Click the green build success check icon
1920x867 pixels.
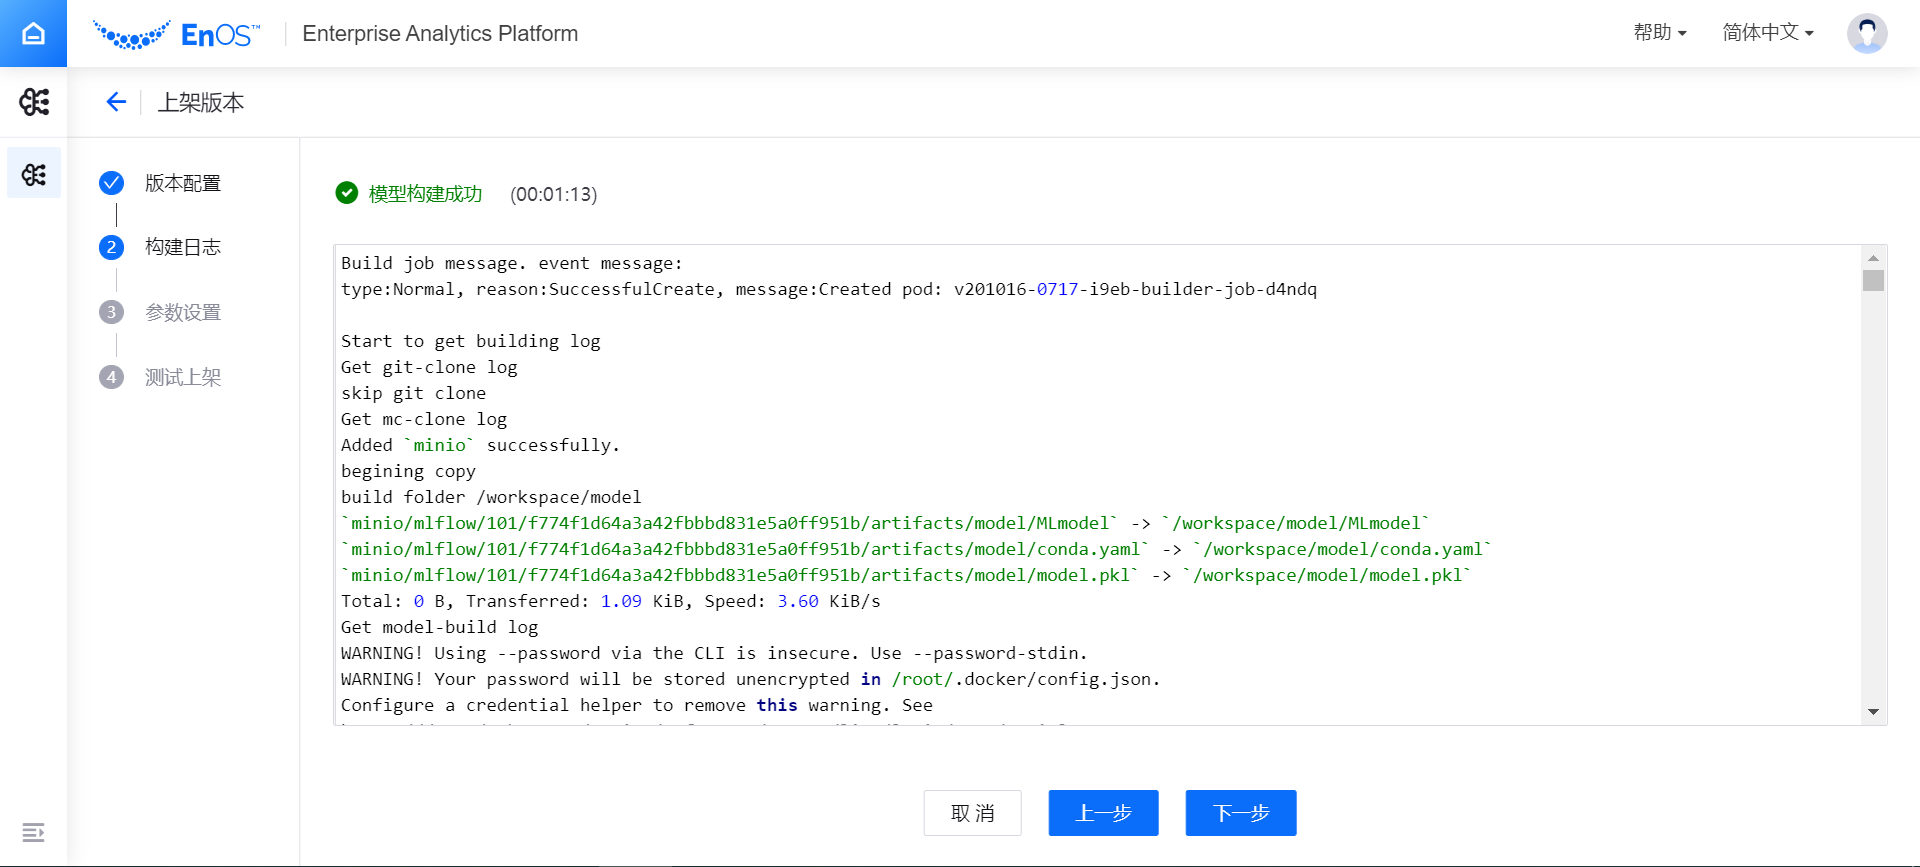click(347, 193)
